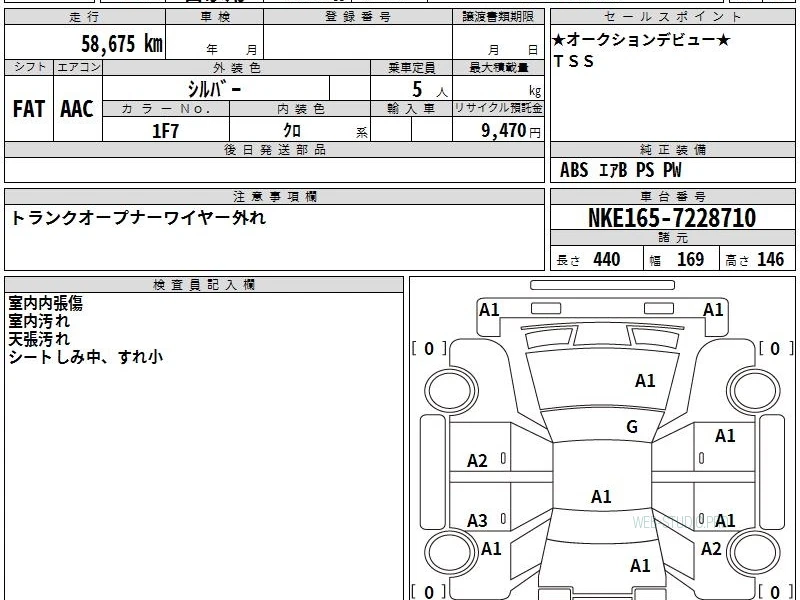
Task: Select the A3 mark on the rear left door
Action: [x=478, y=521]
